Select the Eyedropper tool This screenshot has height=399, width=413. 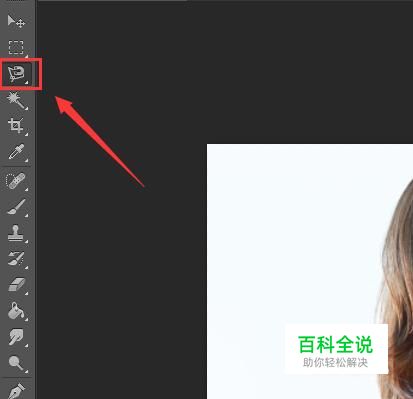16,152
